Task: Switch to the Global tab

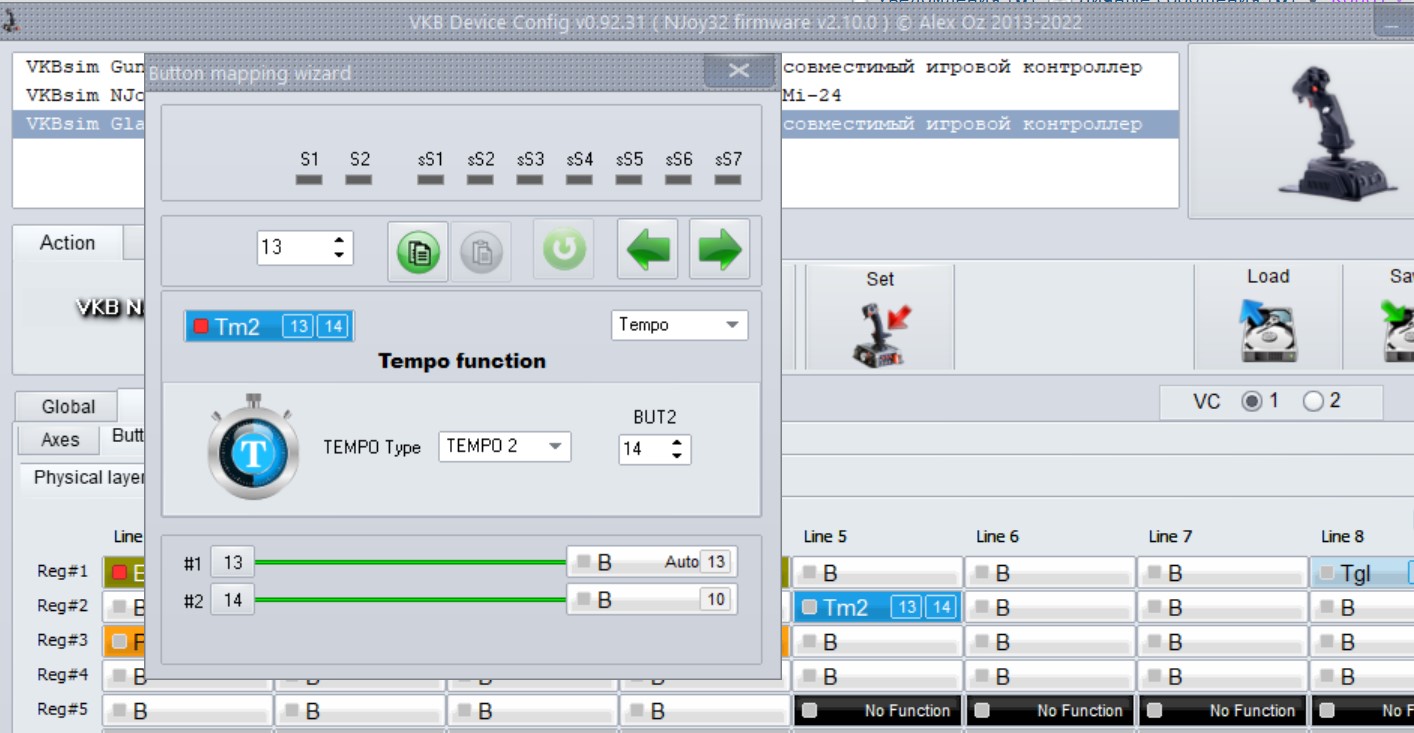Action: (68, 407)
